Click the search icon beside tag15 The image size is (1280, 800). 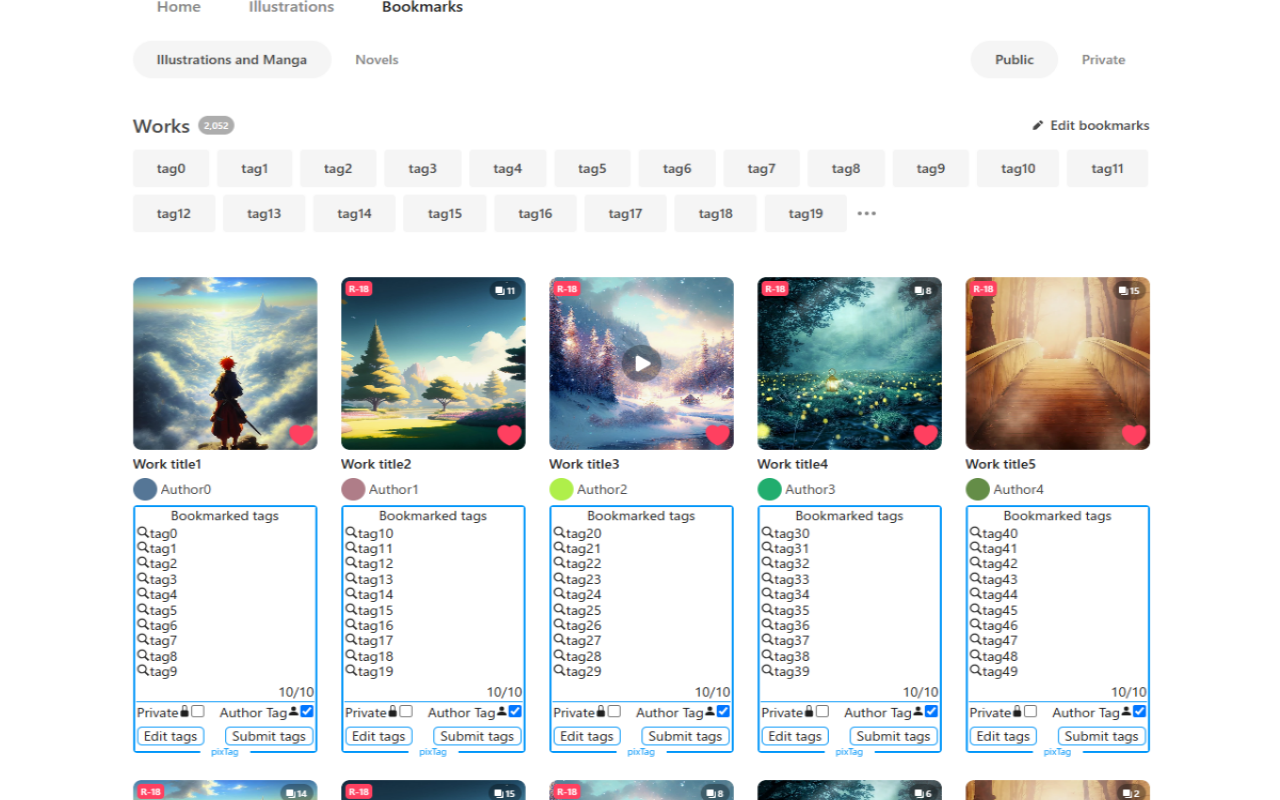click(351, 610)
